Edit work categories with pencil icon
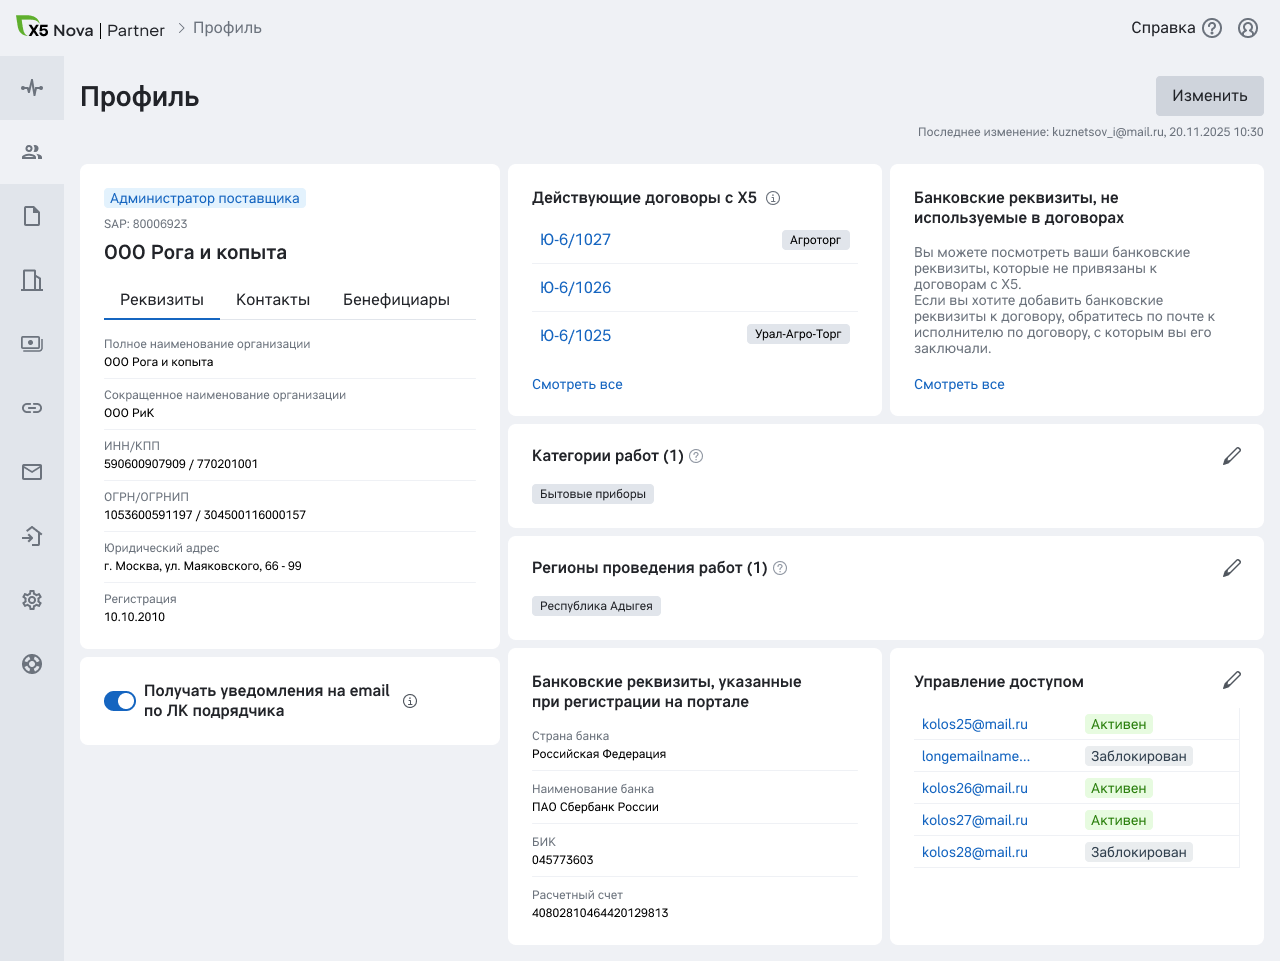Image resolution: width=1280 pixels, height=961 pixels. click(1232, 456)
